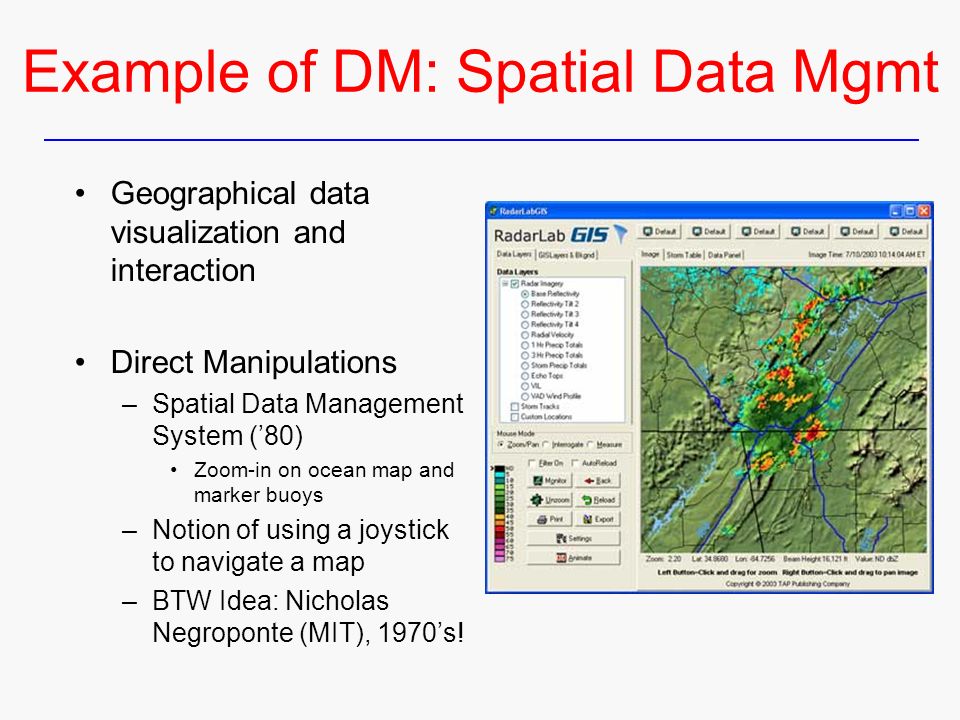Select the VIL radio option

click(x=525, y=386)
